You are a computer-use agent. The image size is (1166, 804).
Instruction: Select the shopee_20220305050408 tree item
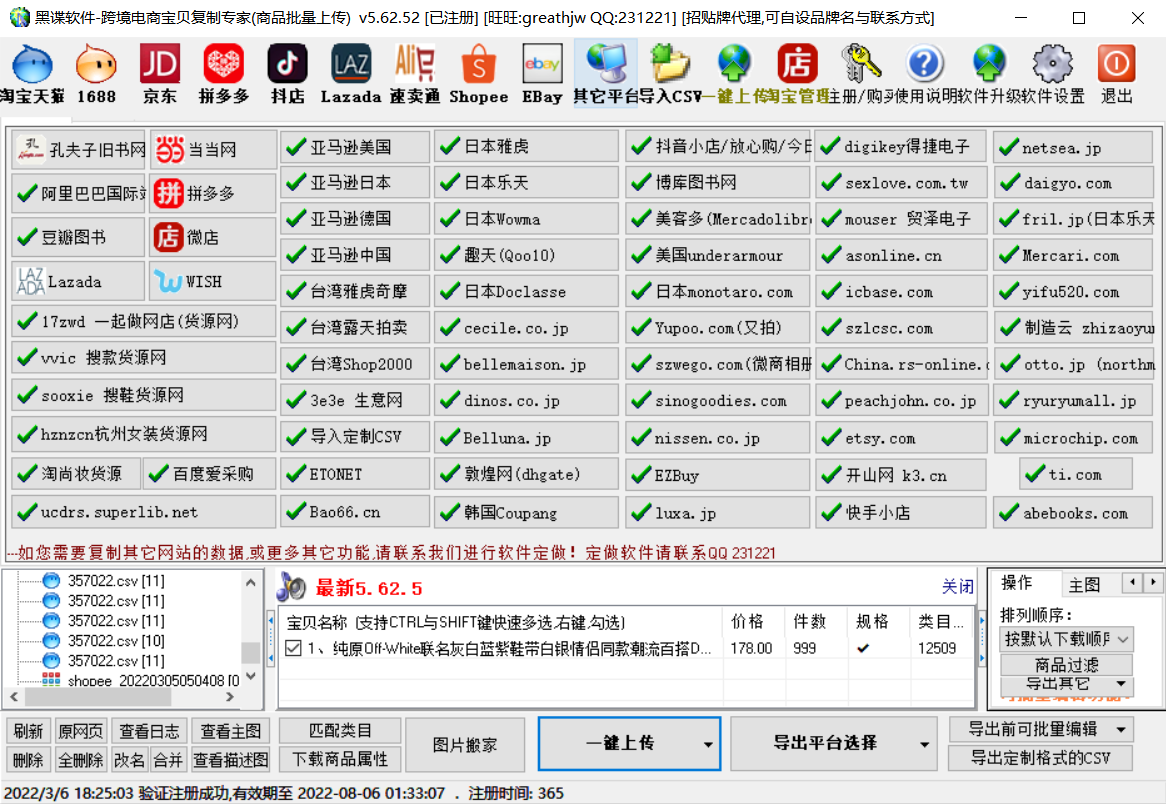click(141, 681)
